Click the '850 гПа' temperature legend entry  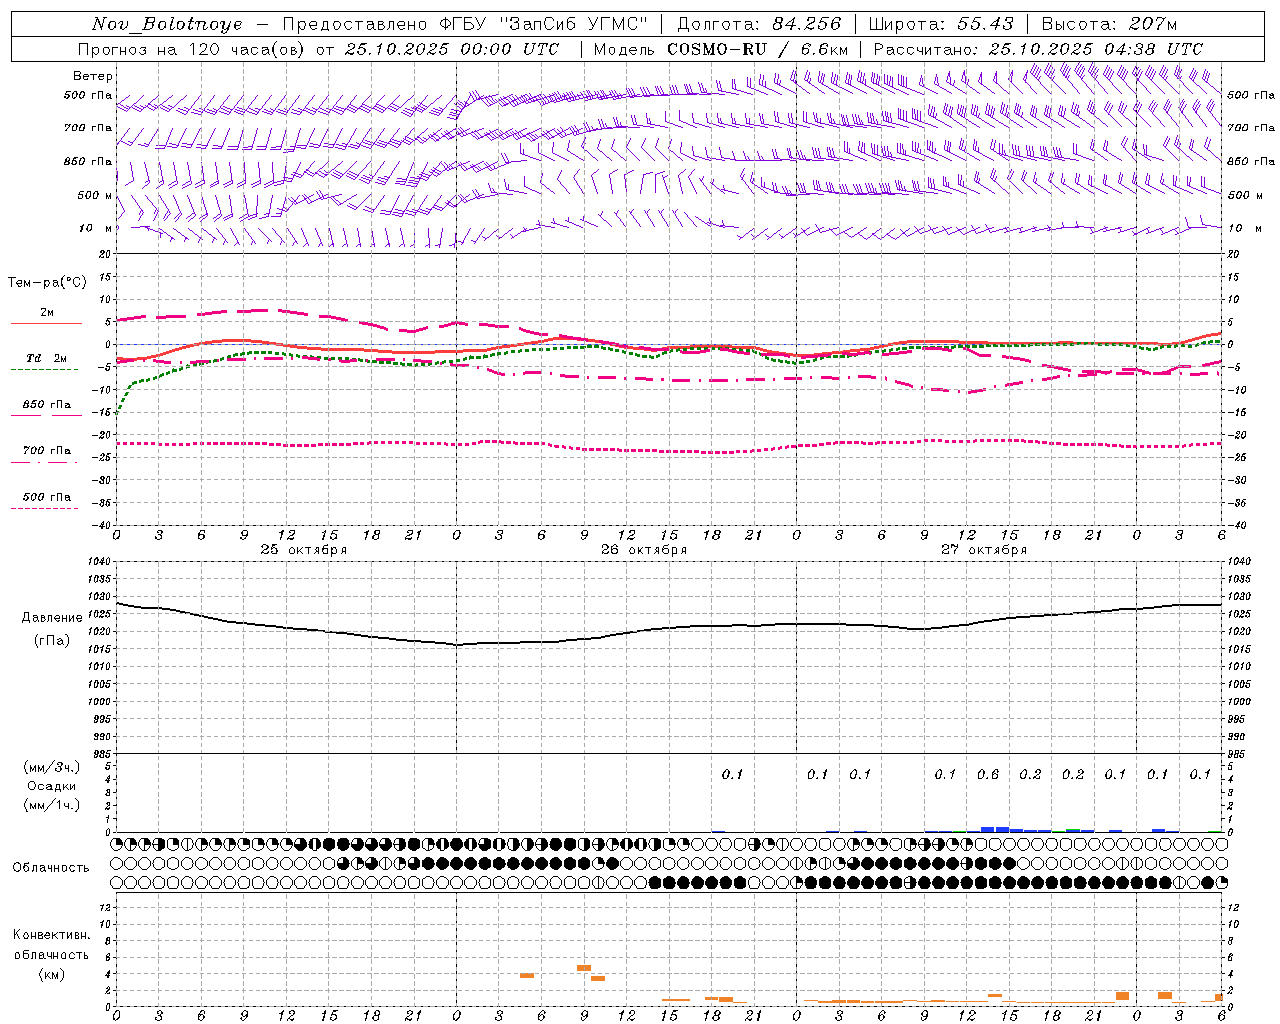[x=47, y=405]
